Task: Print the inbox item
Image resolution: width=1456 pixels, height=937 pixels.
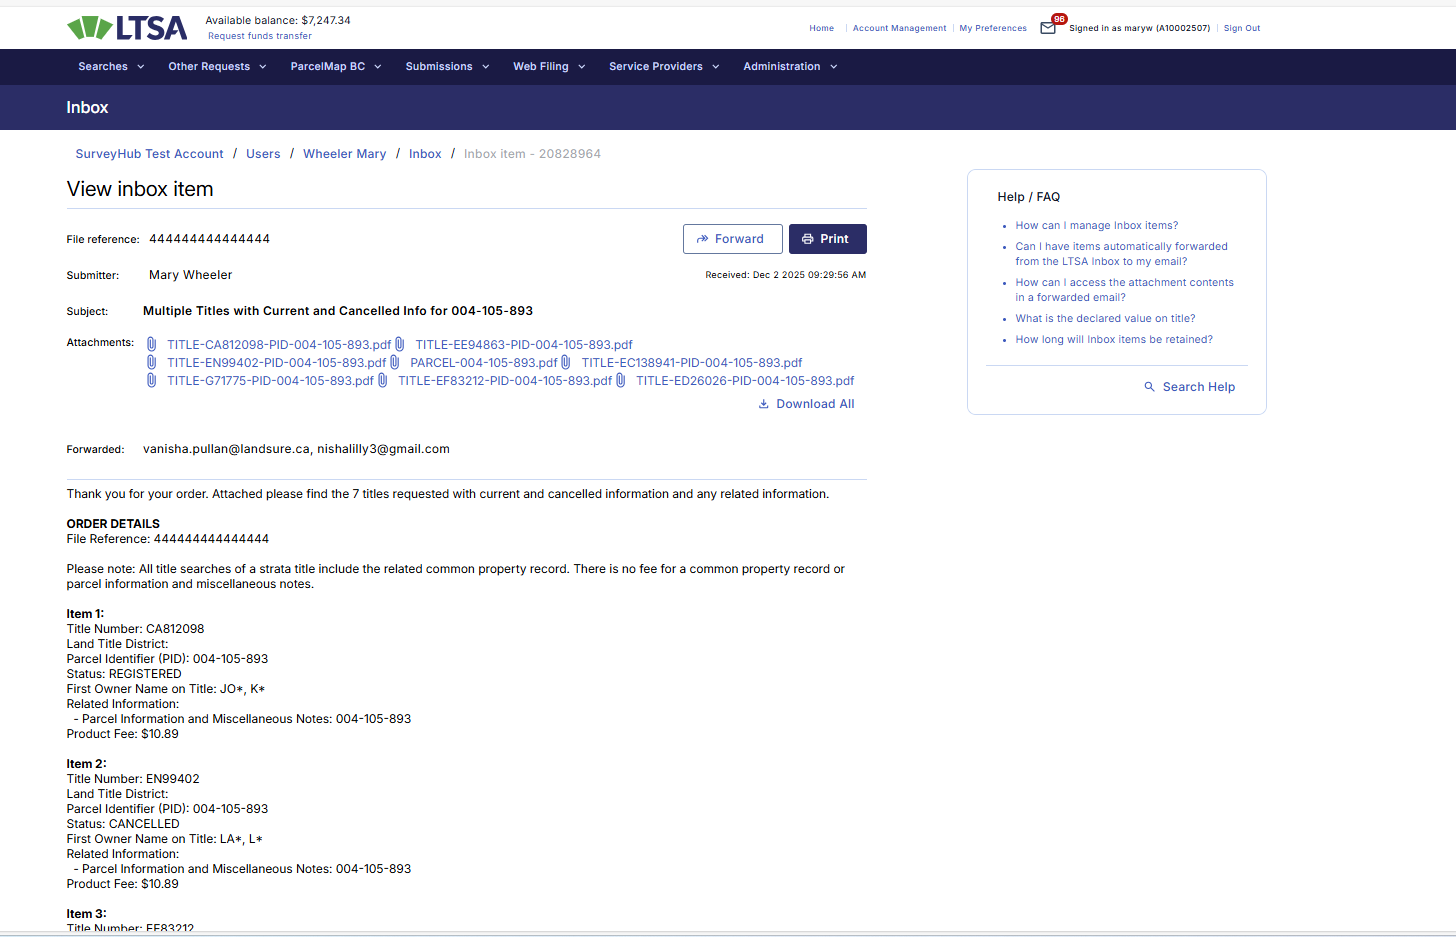Action: pos(827,239)
